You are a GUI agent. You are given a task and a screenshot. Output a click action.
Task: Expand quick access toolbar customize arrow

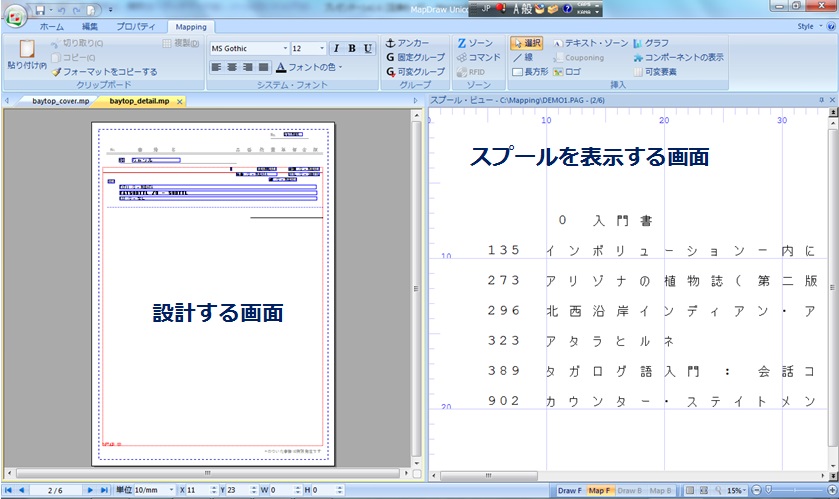[x=111, y=10]
